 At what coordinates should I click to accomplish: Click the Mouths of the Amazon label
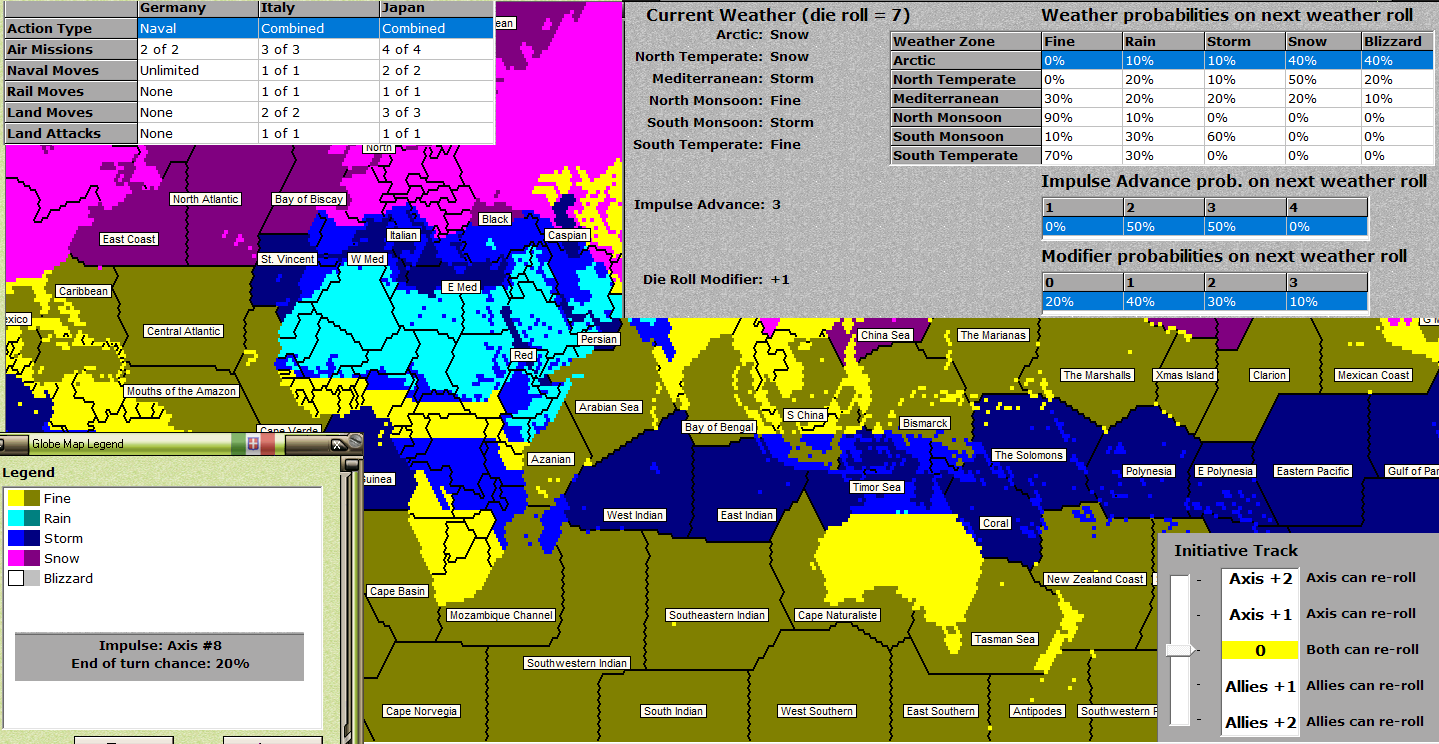pos(181,391)
